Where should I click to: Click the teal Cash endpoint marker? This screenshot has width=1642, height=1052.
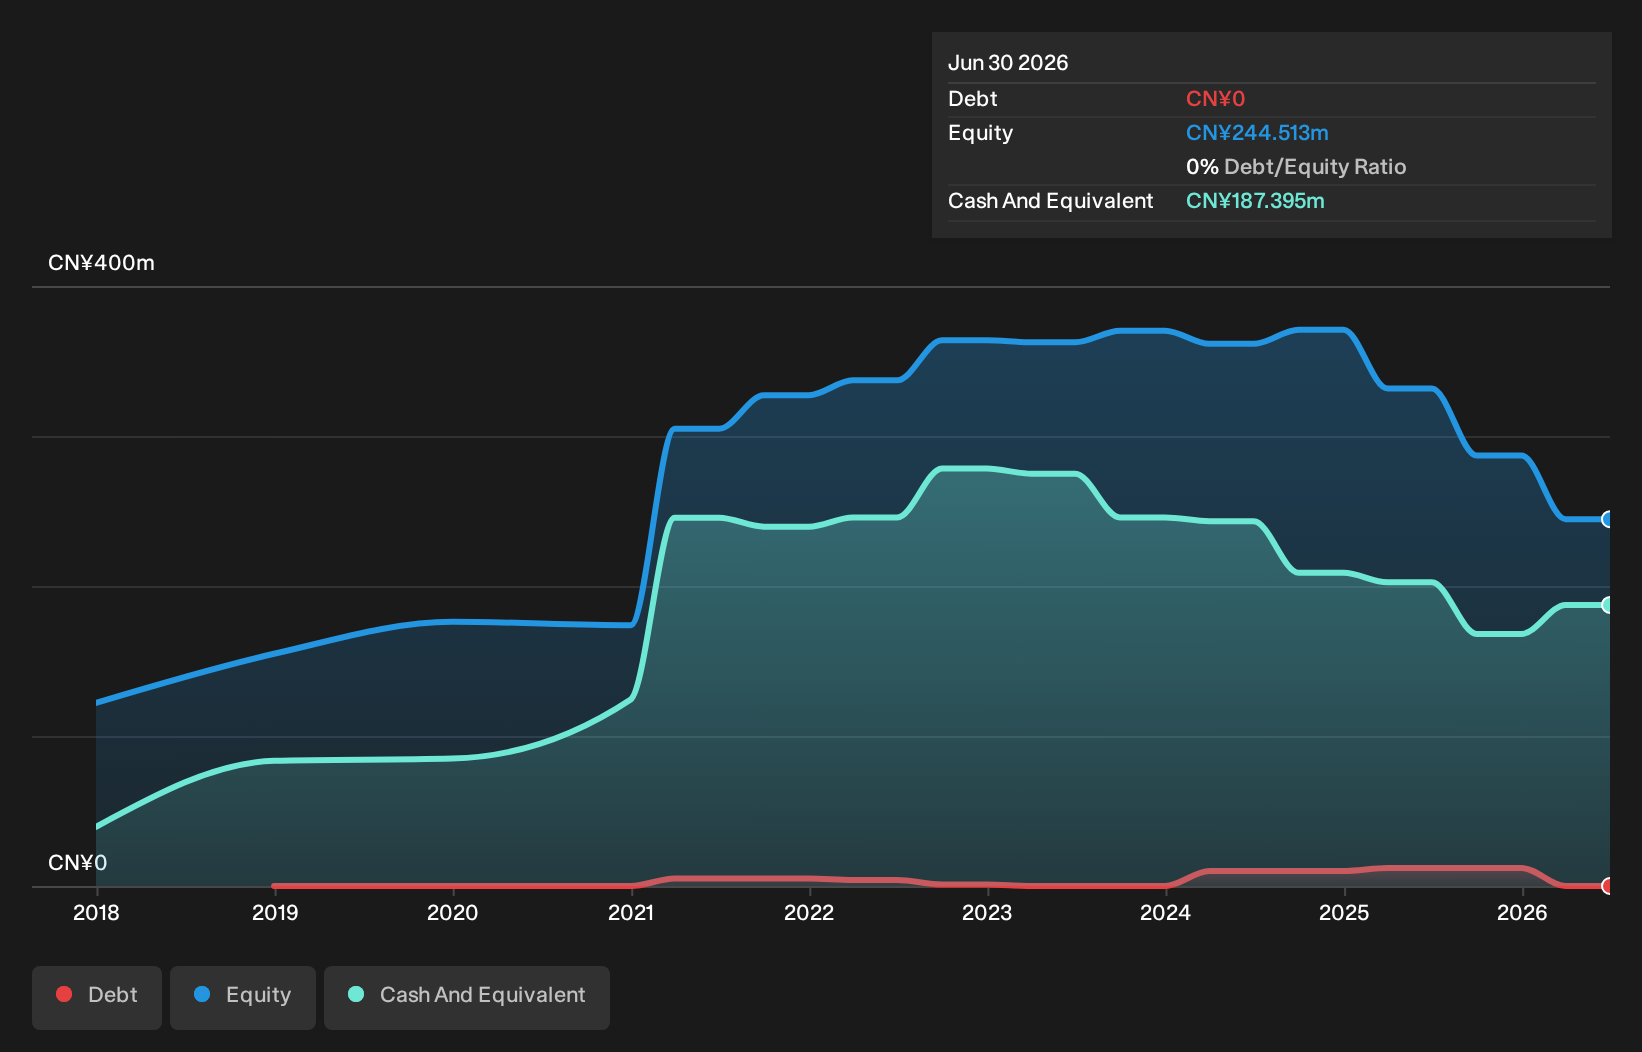coord(1608,605)
